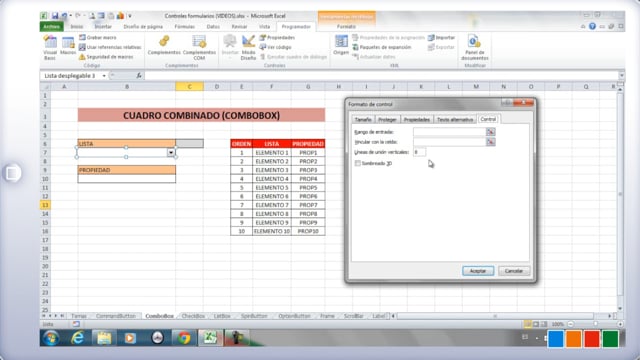Toggle Modo Diseño in the ribbon

248,47
